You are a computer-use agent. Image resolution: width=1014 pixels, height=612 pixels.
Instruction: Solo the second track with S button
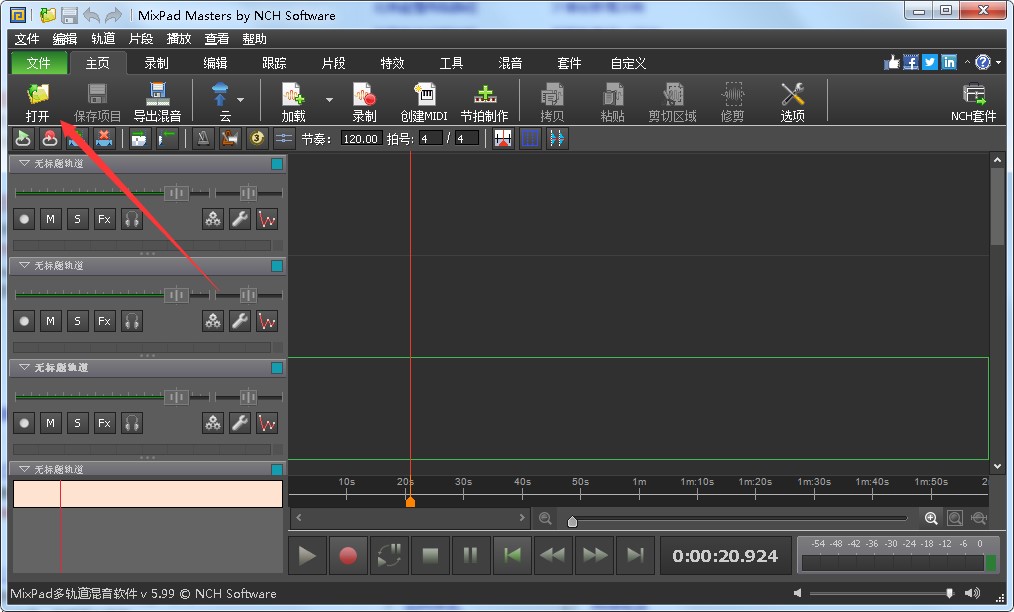tap(77, 321)
